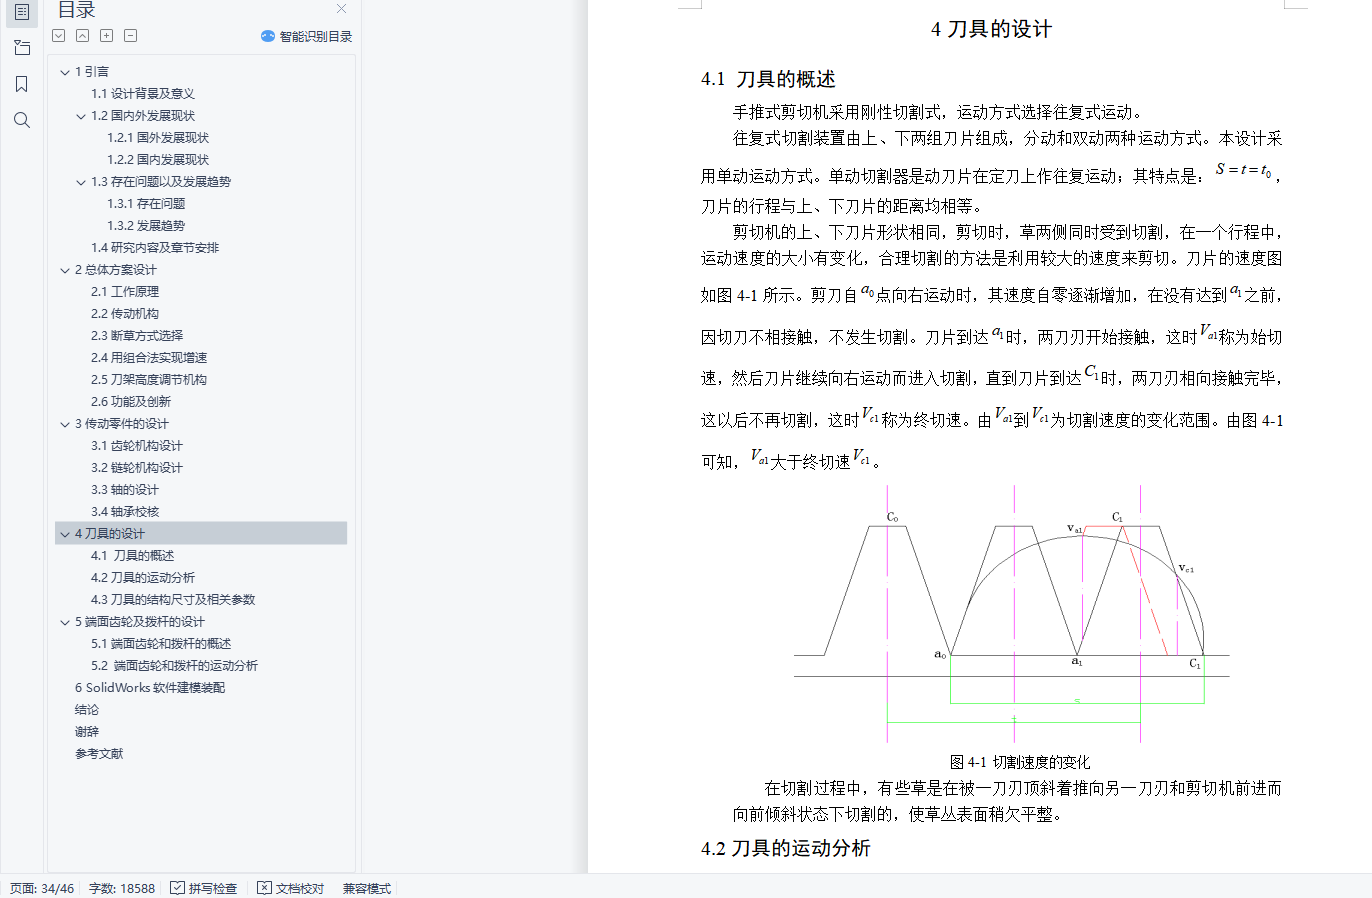Click the page count '页面: 34/46' in status bar

click(42, 888)
